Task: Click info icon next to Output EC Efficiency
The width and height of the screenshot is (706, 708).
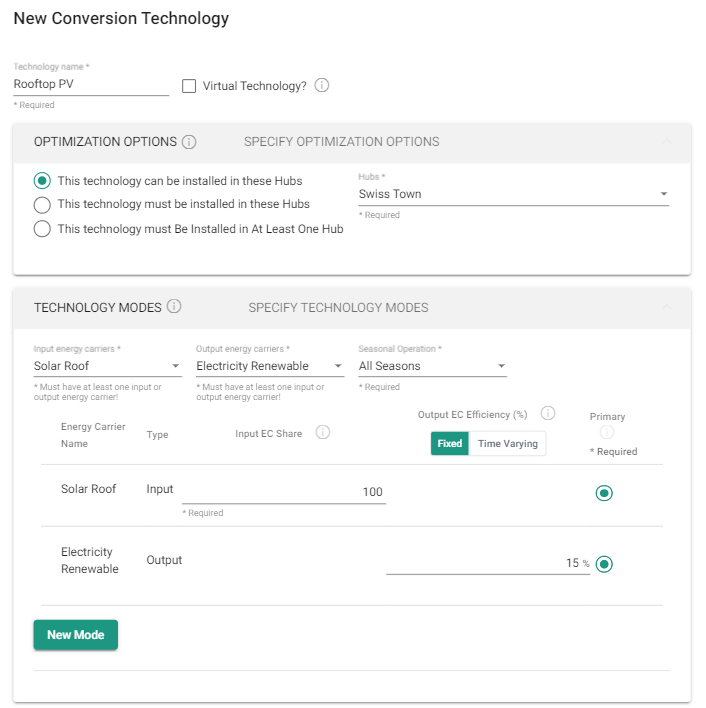Action: click(x=547, y=414)
